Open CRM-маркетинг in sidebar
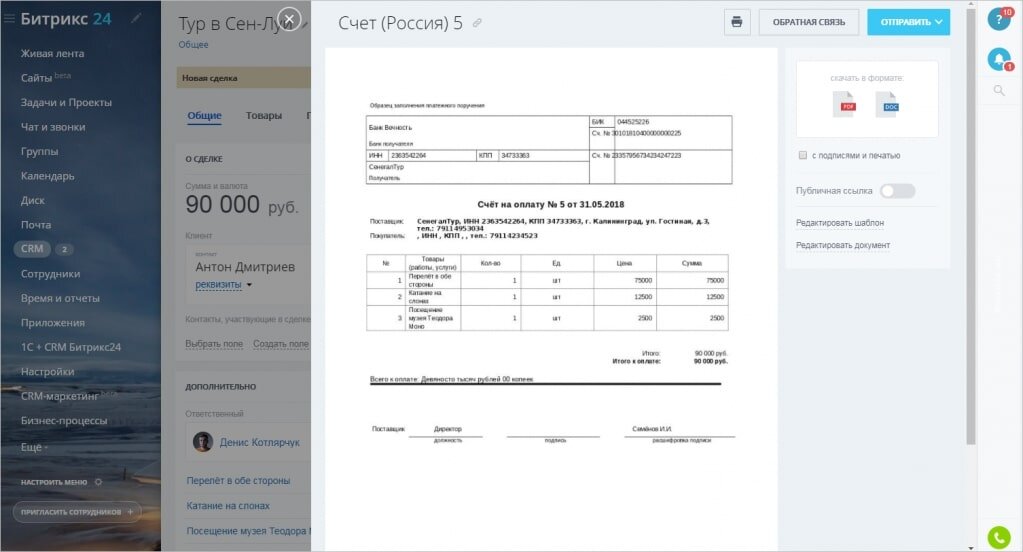 click(59, 396)
